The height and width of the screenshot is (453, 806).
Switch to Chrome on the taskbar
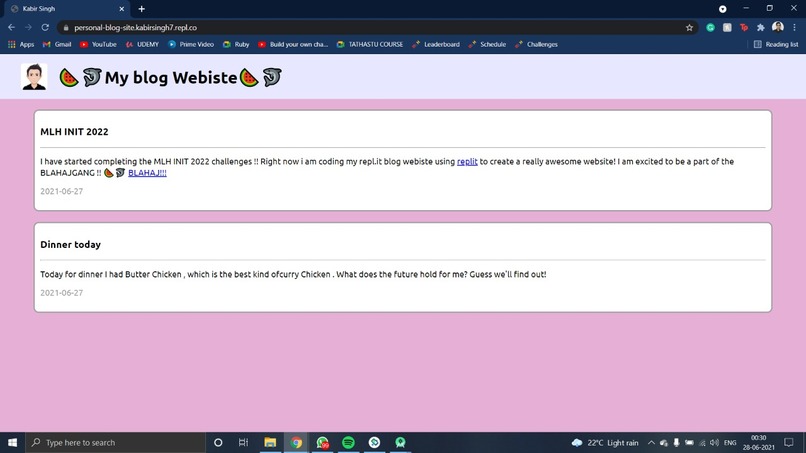[x=296, y=442]
